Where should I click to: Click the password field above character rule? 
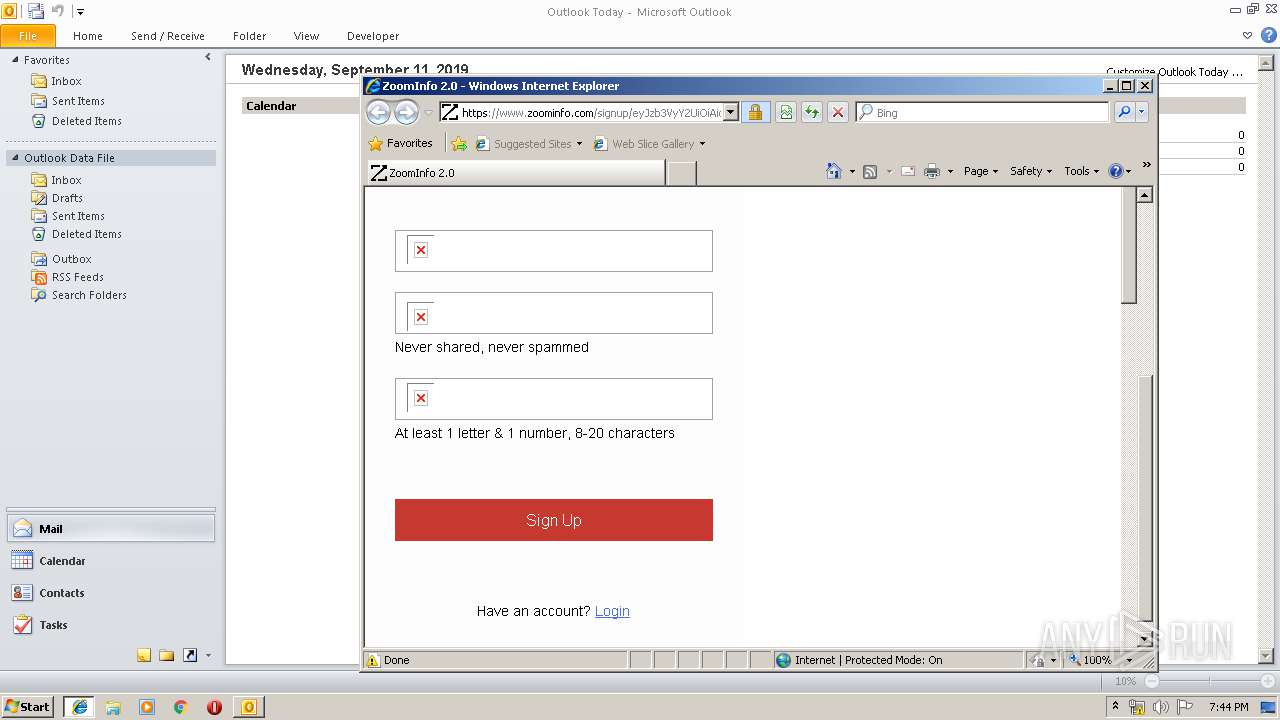point(554,399)
